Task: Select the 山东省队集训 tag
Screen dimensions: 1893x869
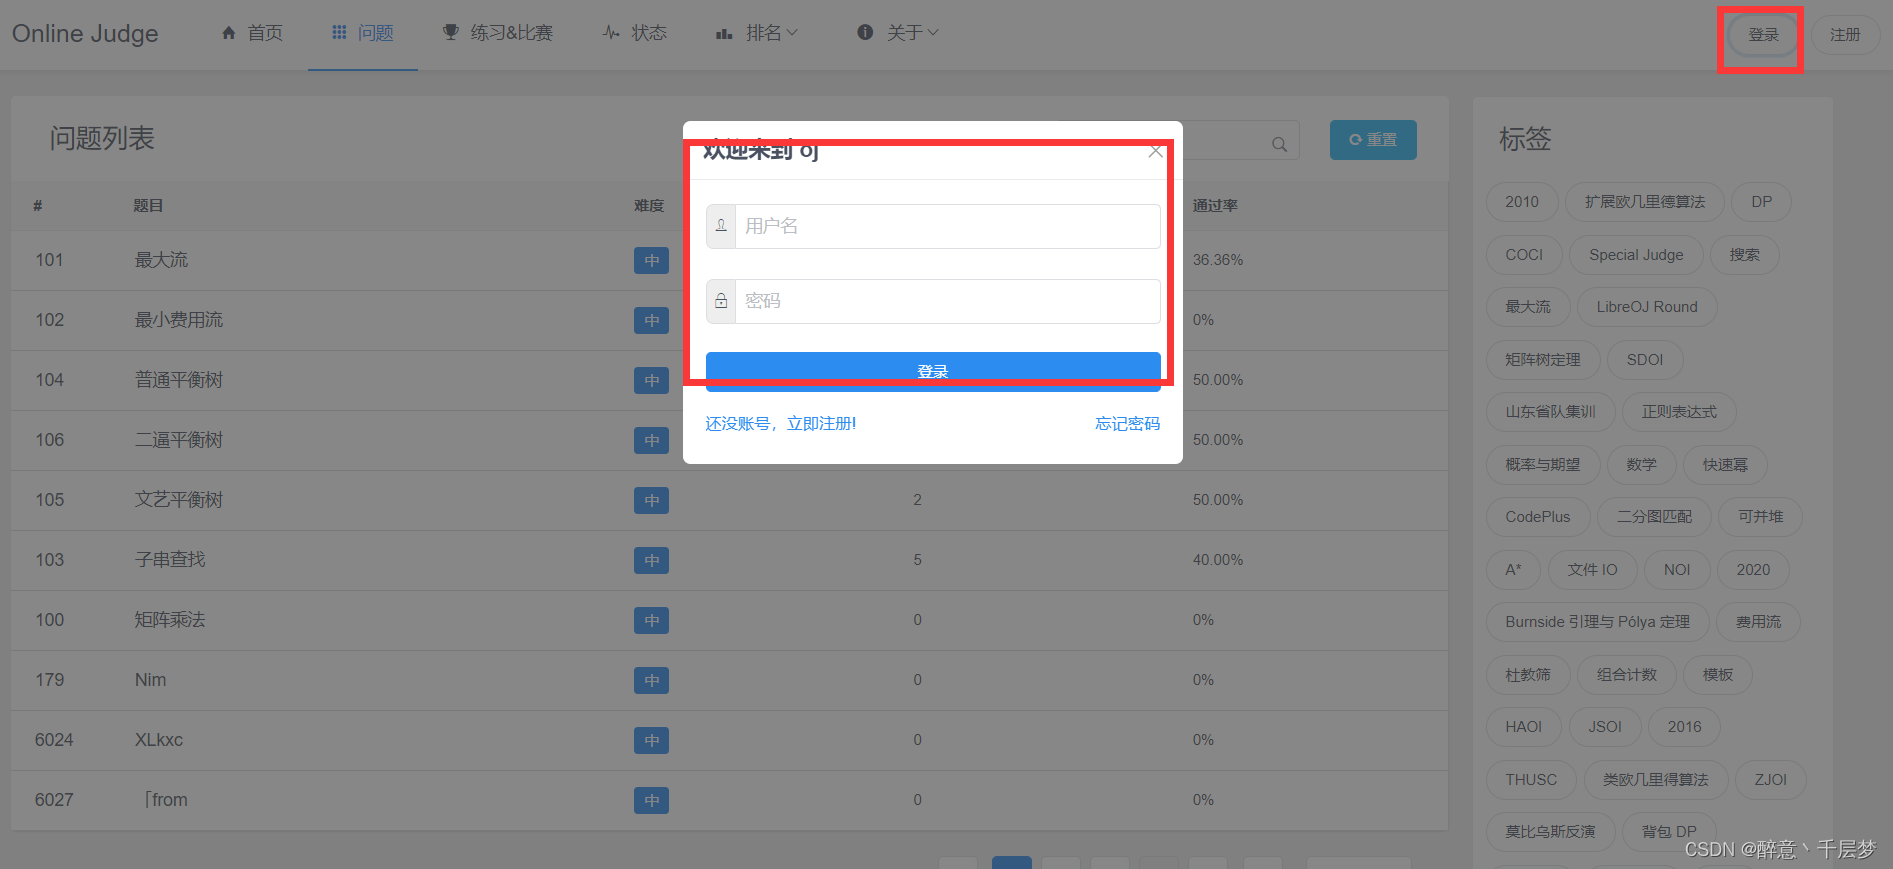Action: click(x=1551, y=412)
